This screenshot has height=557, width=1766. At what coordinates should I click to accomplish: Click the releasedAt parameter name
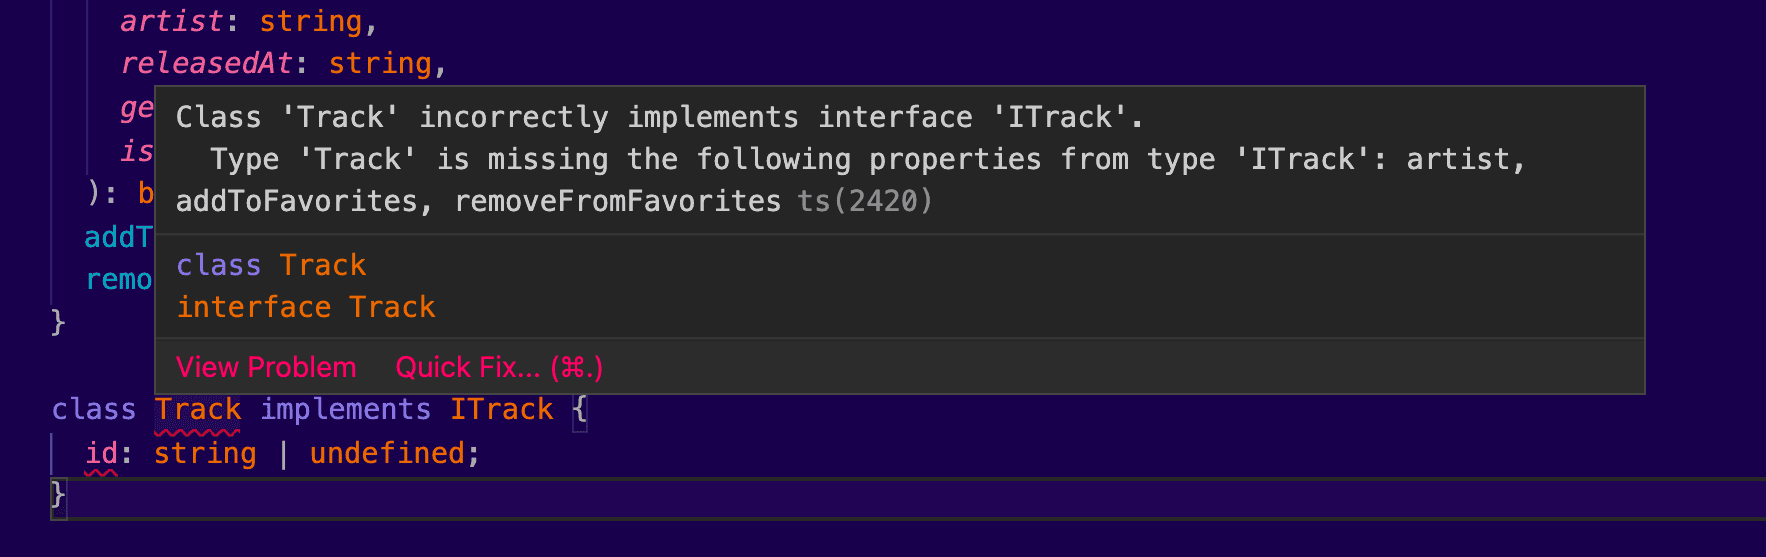[x=206, y=64]
